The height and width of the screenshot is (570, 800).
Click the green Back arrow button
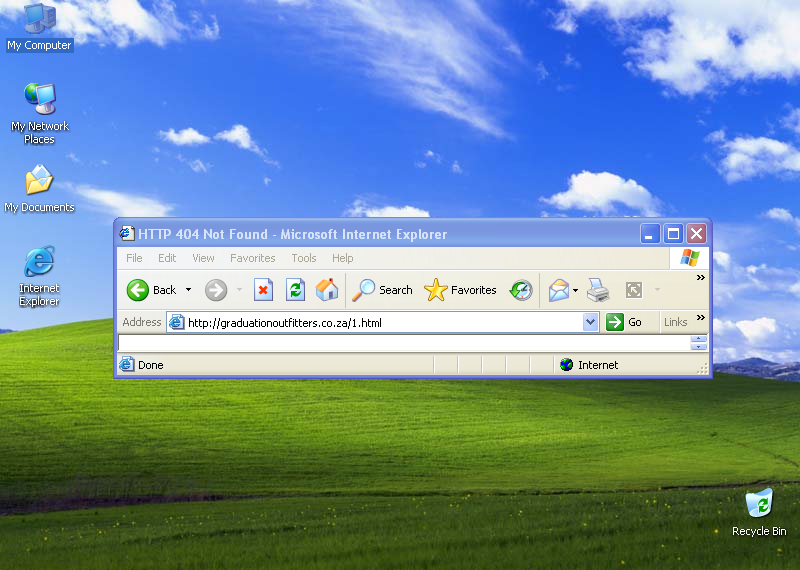tap(138, 290)
